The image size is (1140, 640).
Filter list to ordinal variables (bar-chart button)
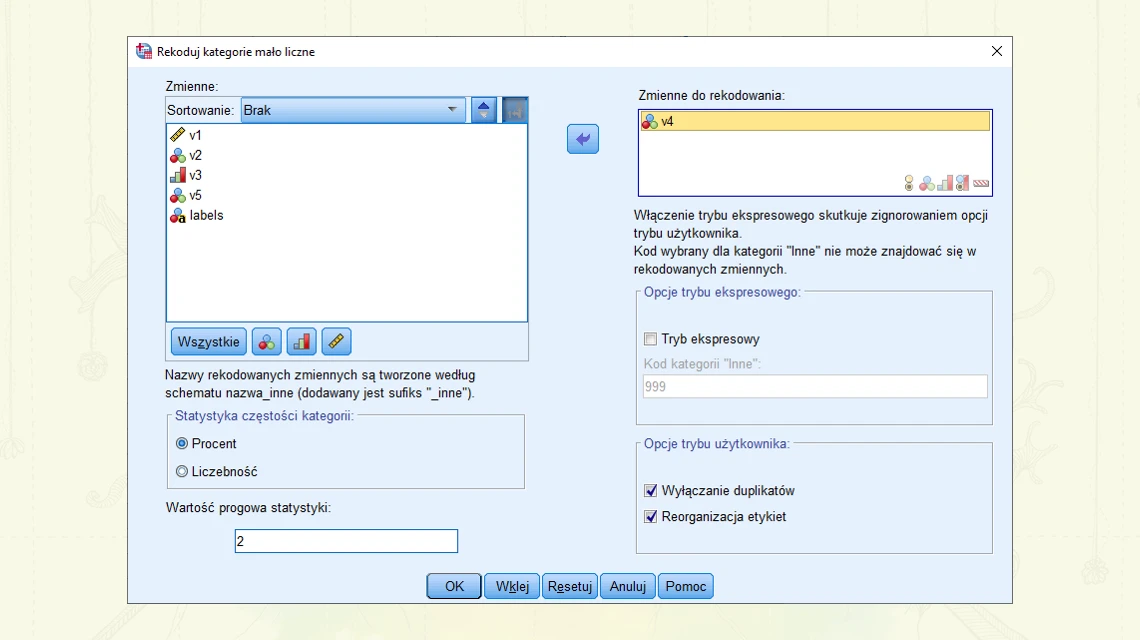point(302,342)
